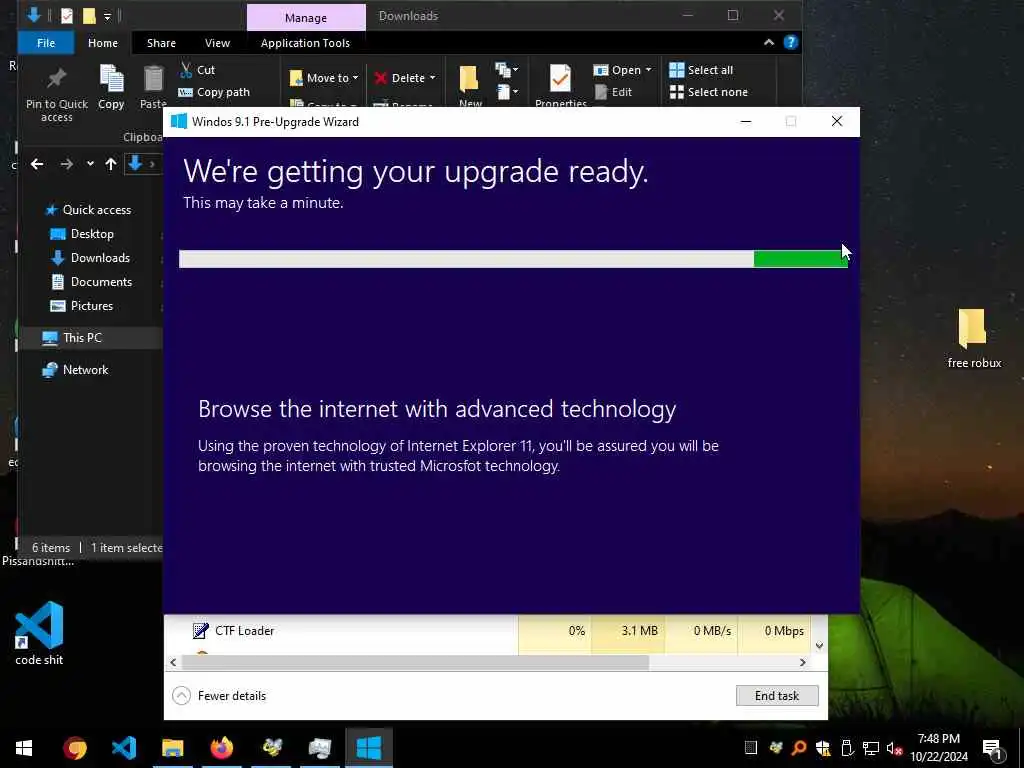Image resolution: width=1024 pixels, height=768 pixels.
Task: Click the End task button
Action: point(776,696)
